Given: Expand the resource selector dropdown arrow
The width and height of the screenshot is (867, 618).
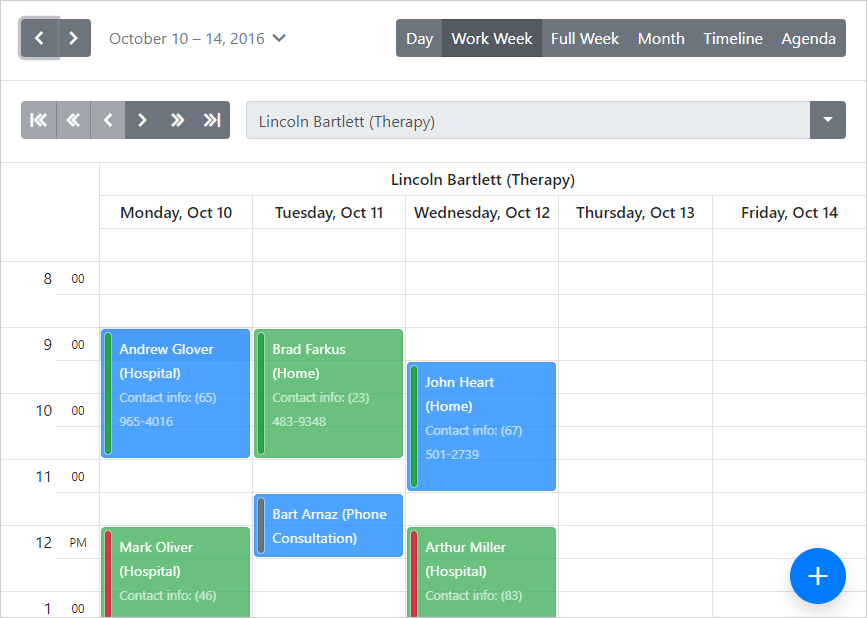Looking at the screenshot, I should [x=827, y=120].
